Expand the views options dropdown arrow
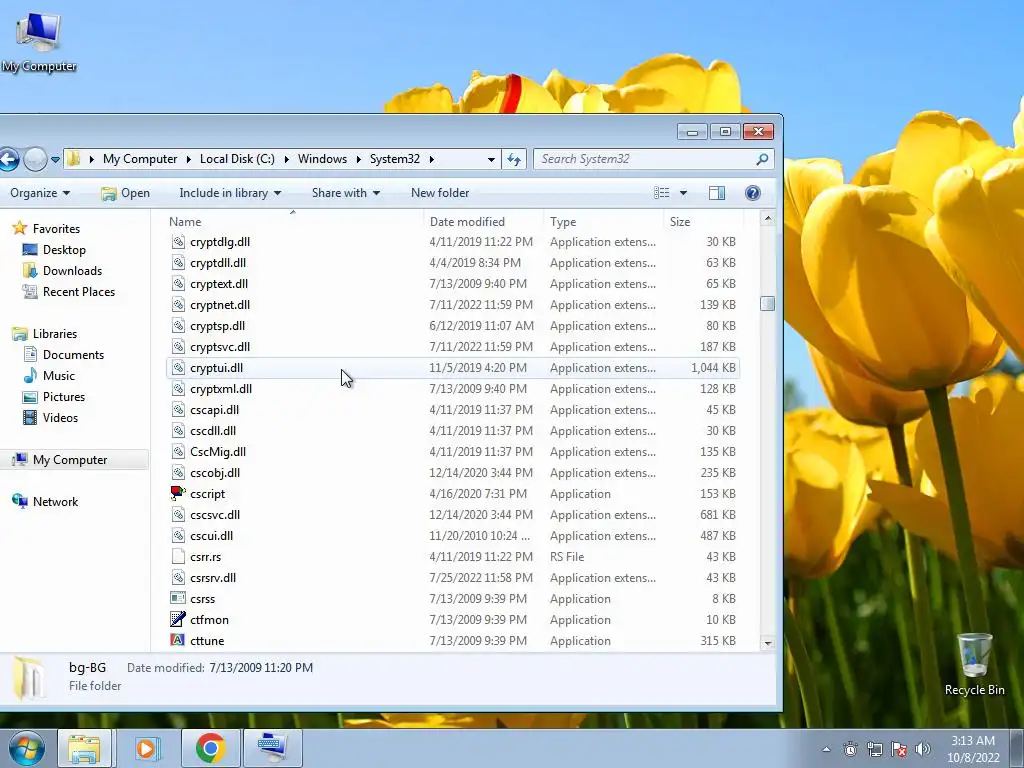 [683, 193]
